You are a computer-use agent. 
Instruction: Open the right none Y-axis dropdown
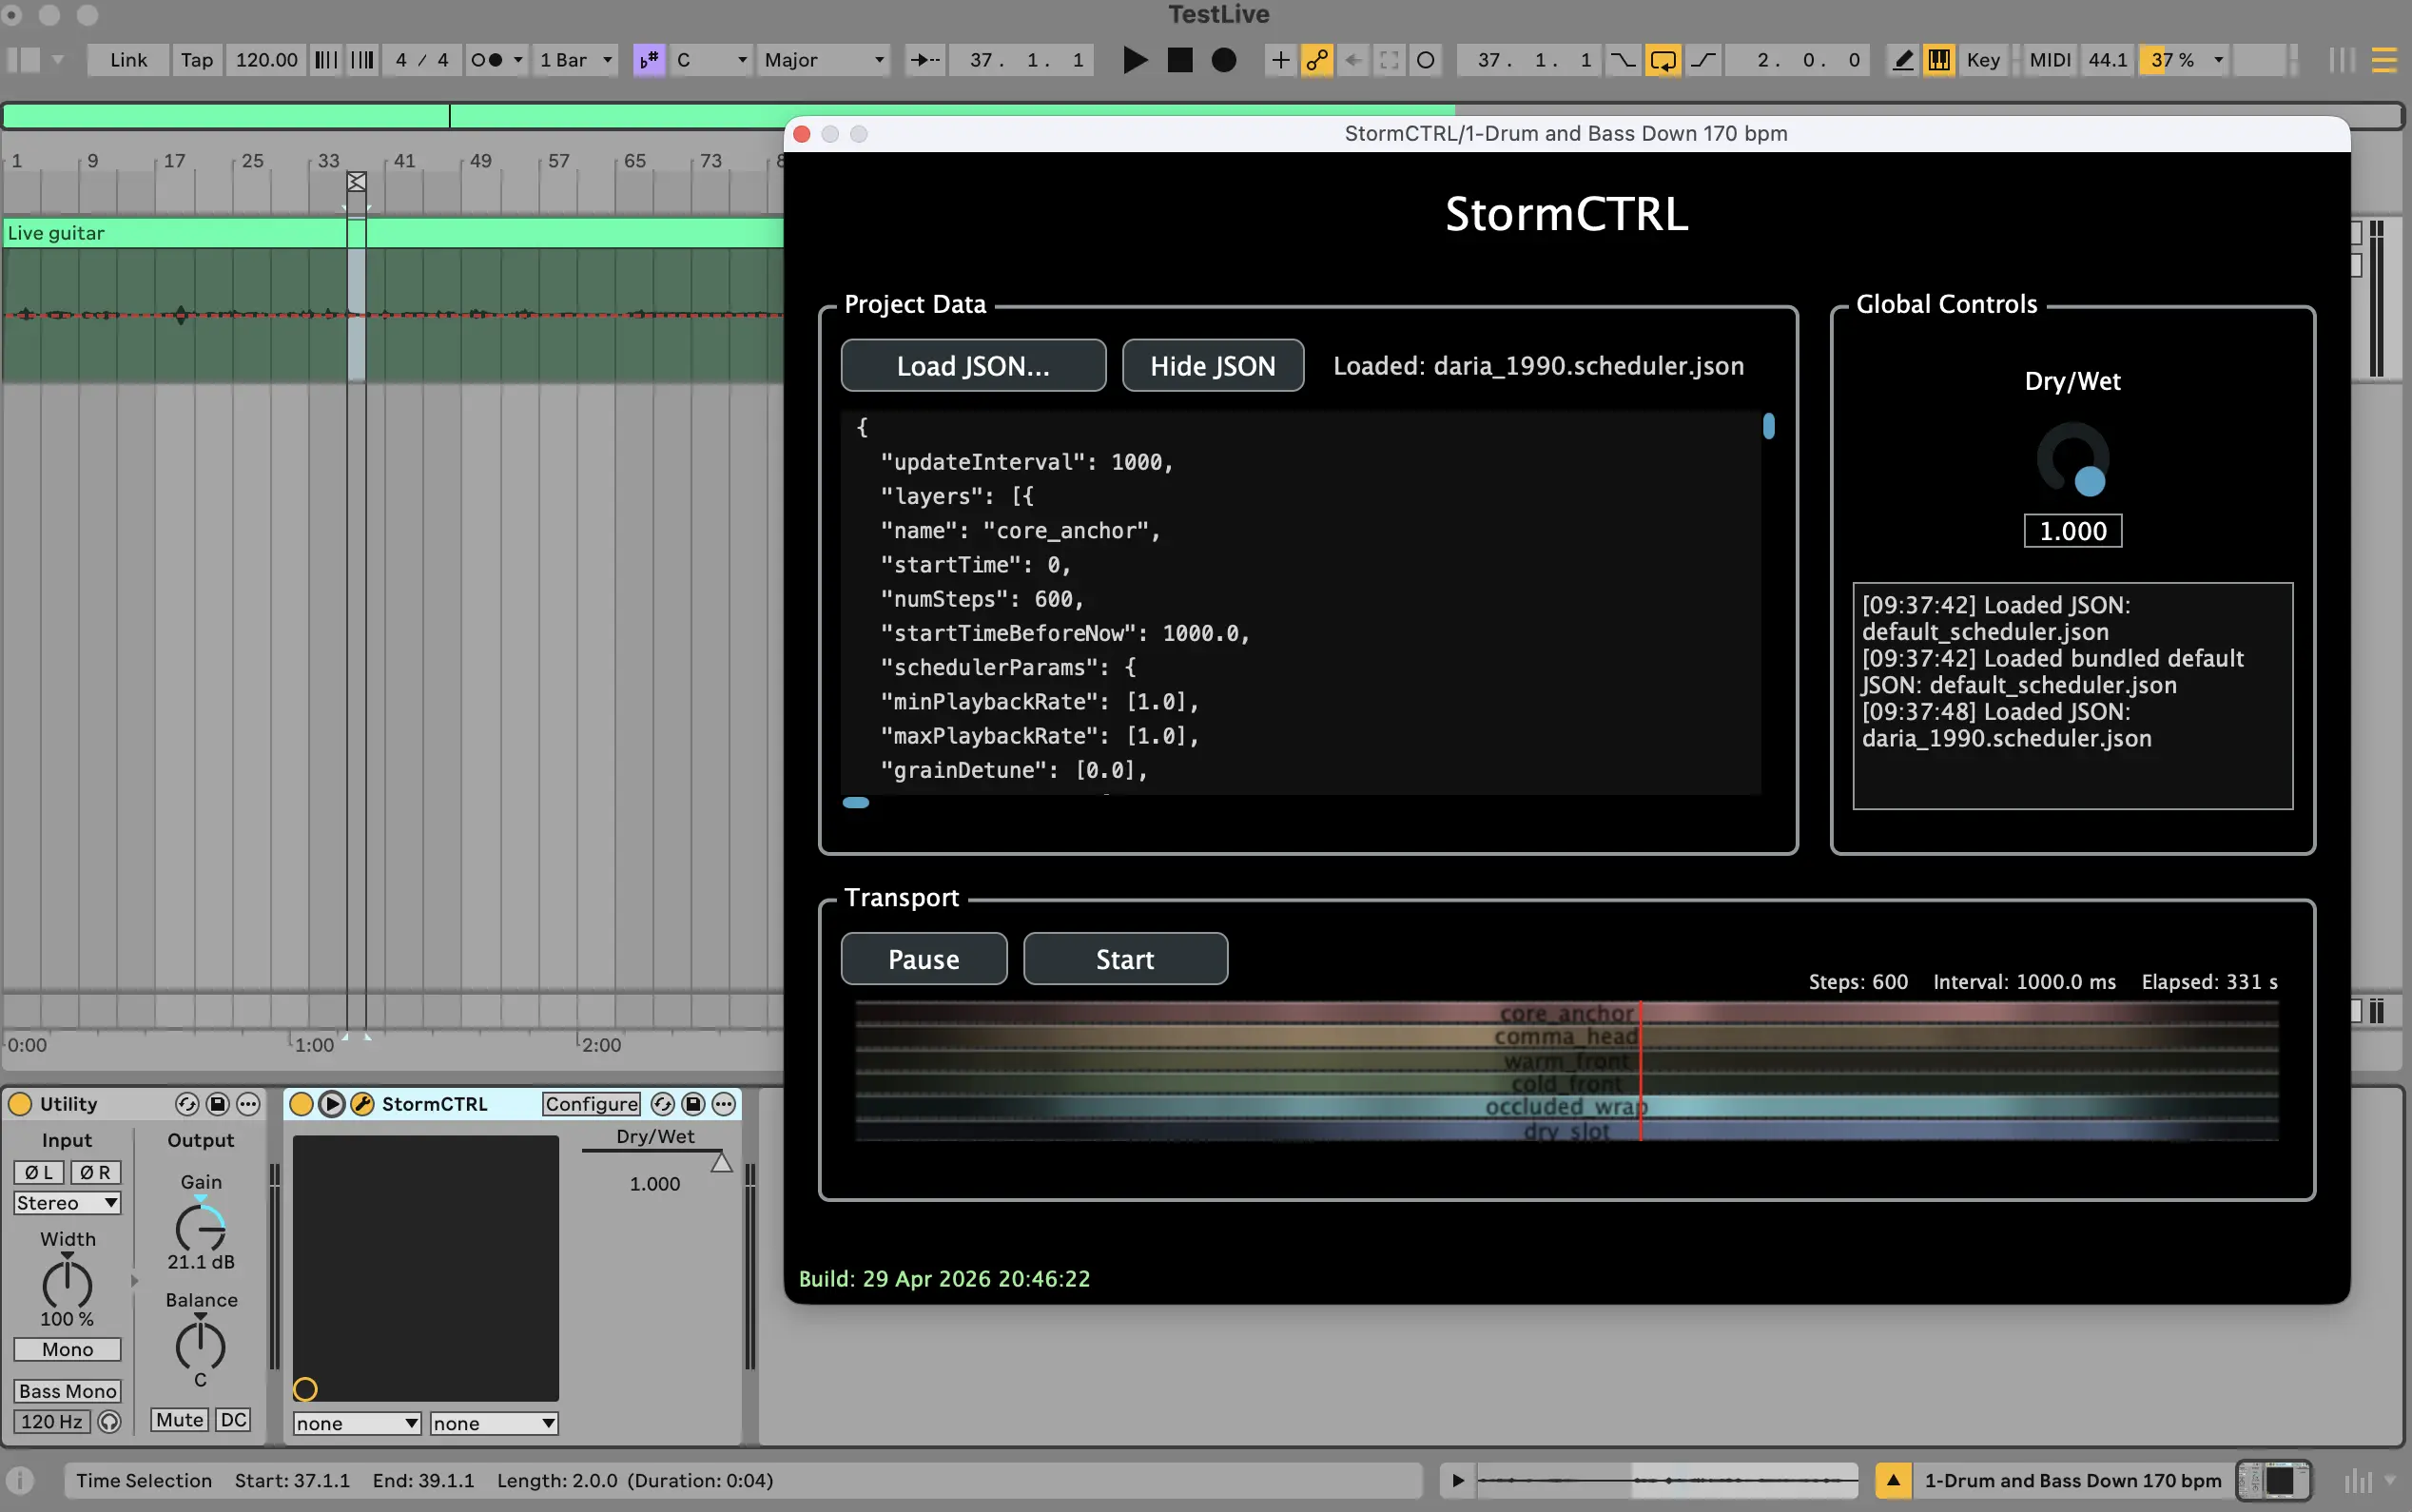pos(493,1423)
